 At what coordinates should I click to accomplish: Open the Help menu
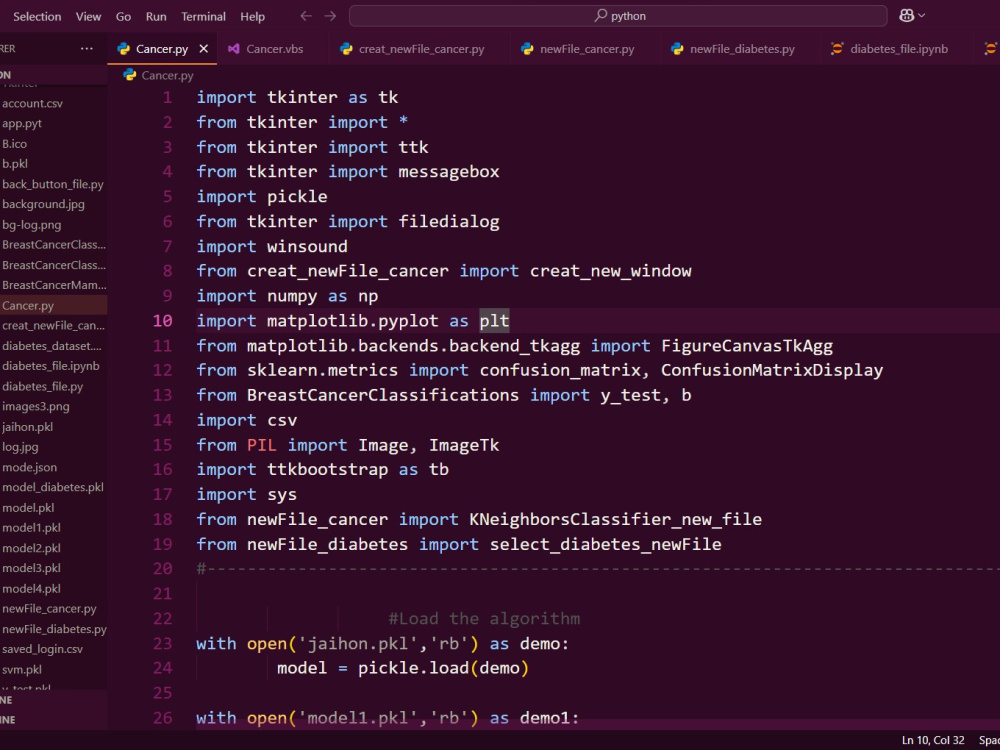click(x=252, y=17)
